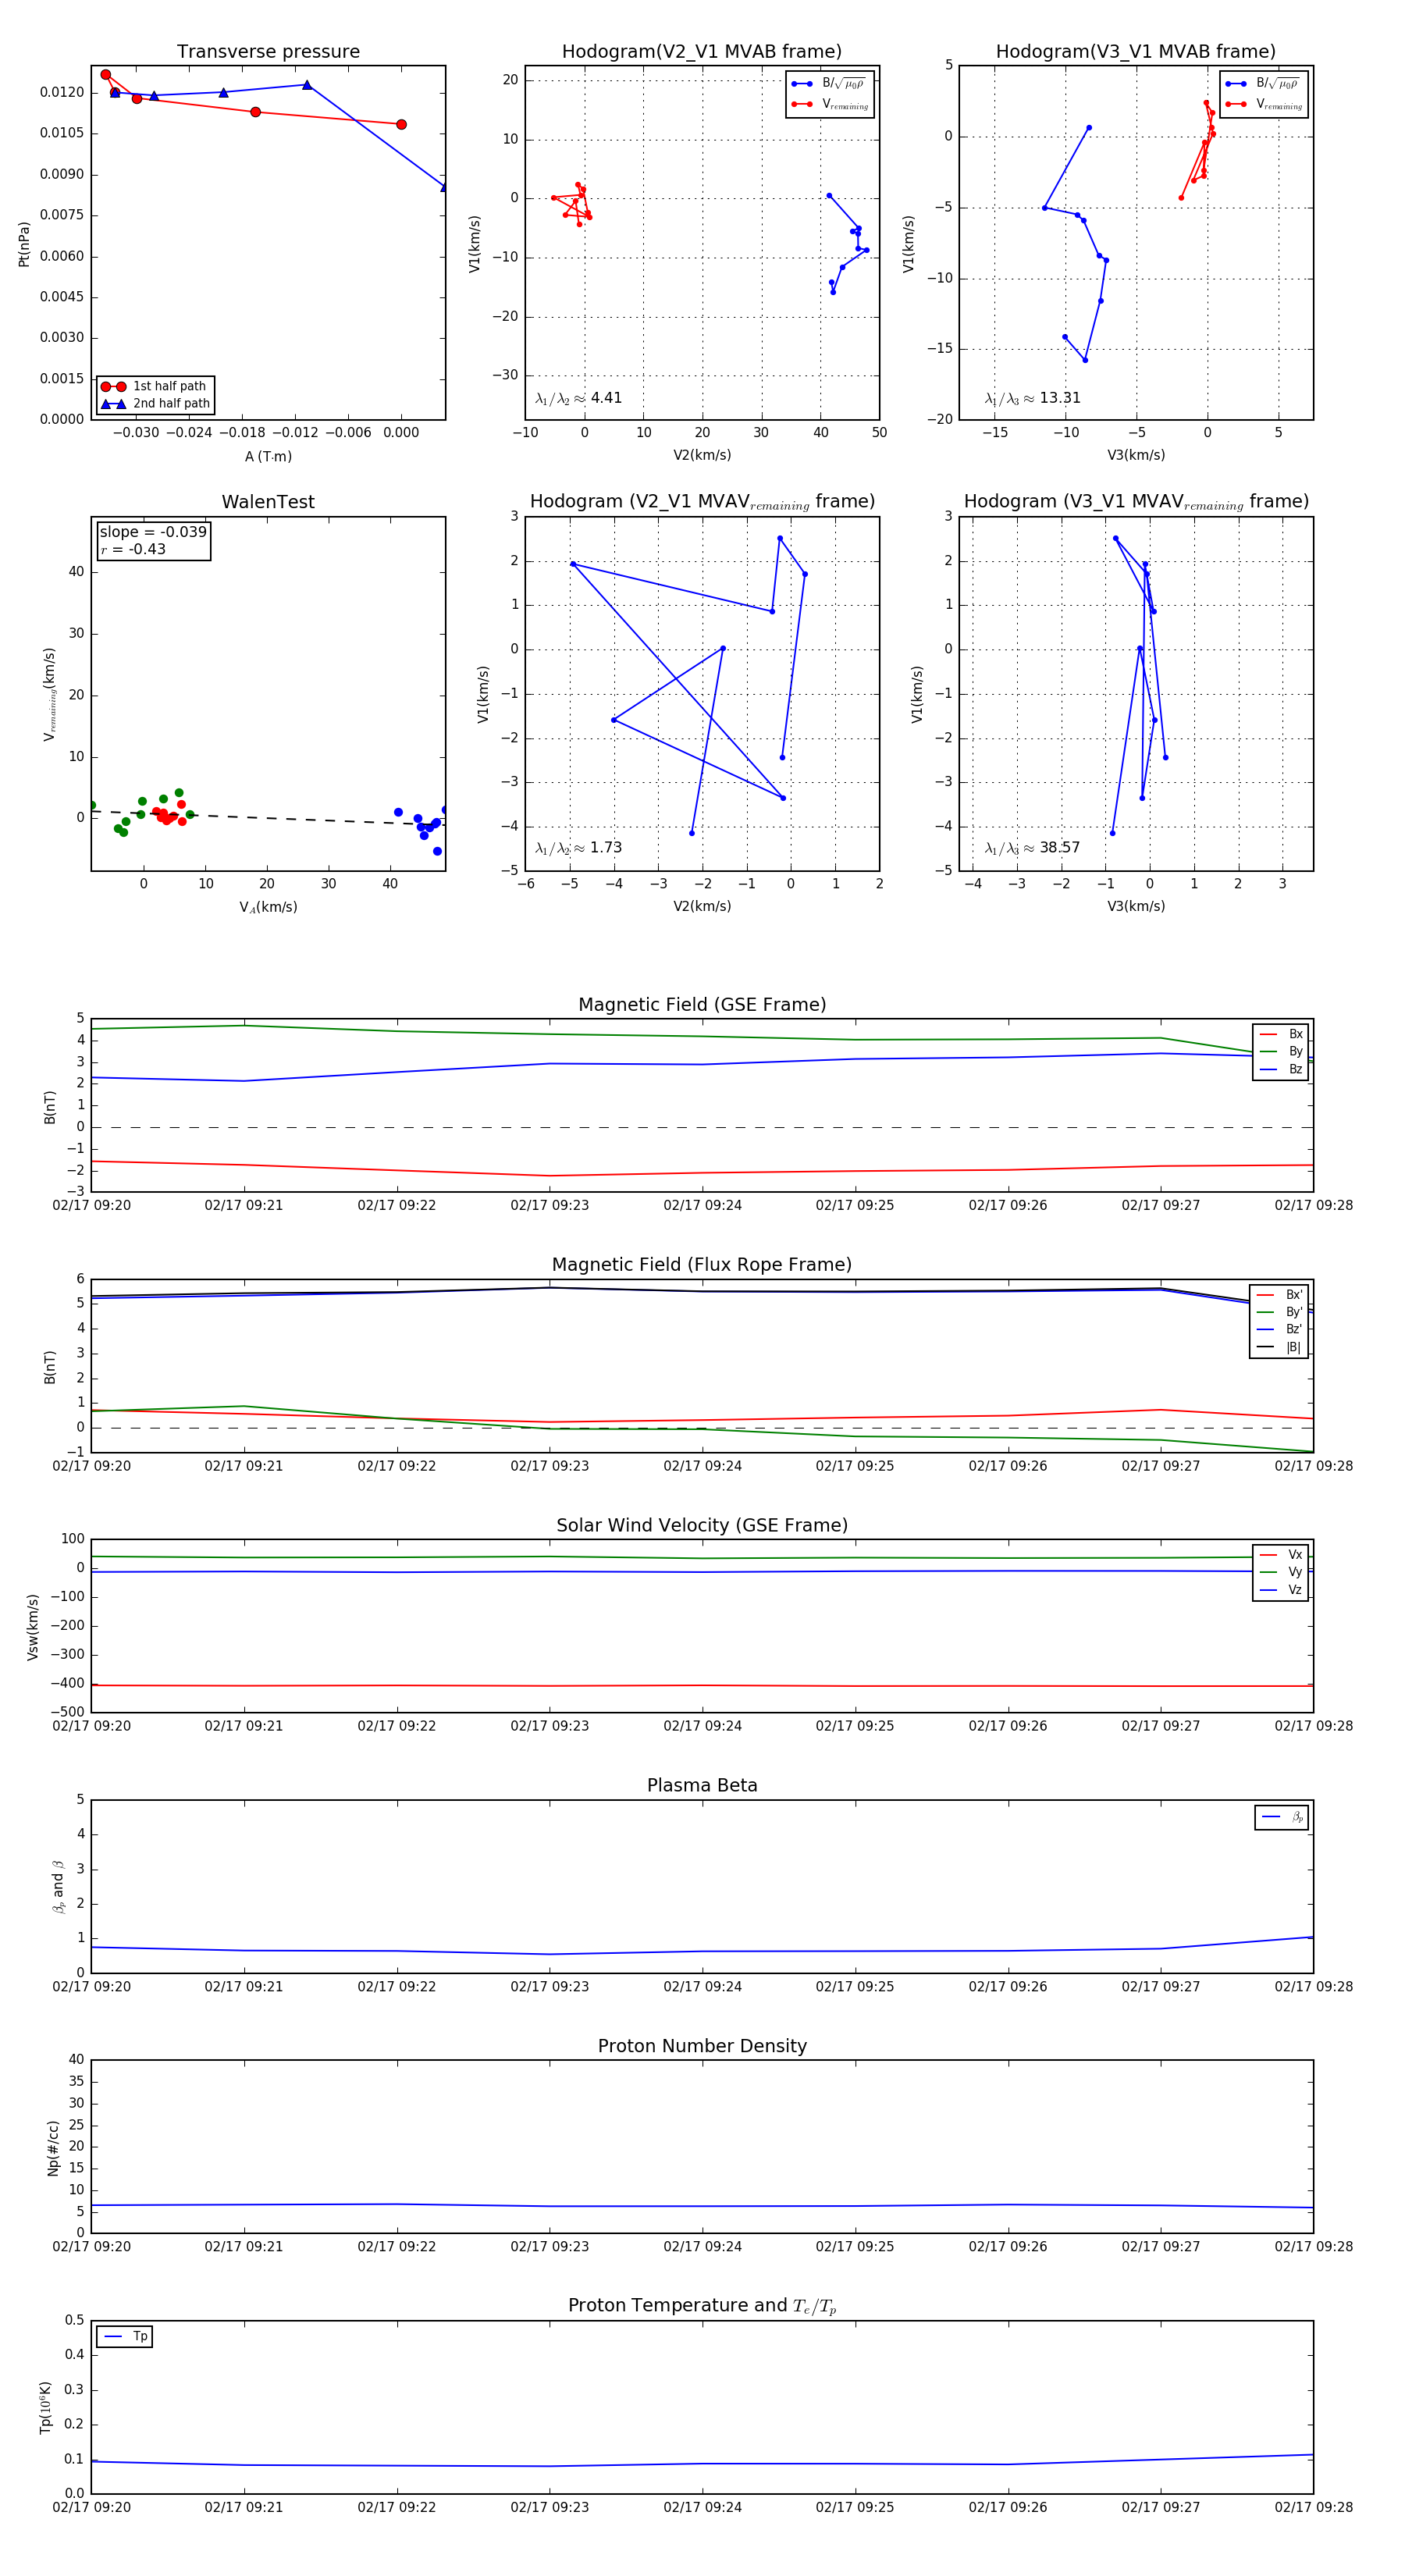Click the 'Proton Number Density' plot title
1405x2576 pixels.
pos(702,2046)
